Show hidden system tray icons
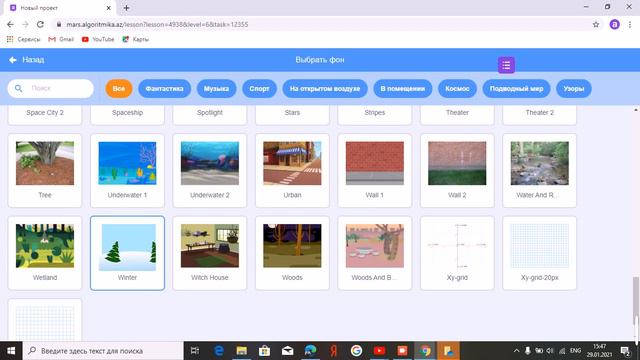640x360 pixels. pos(516,351)
